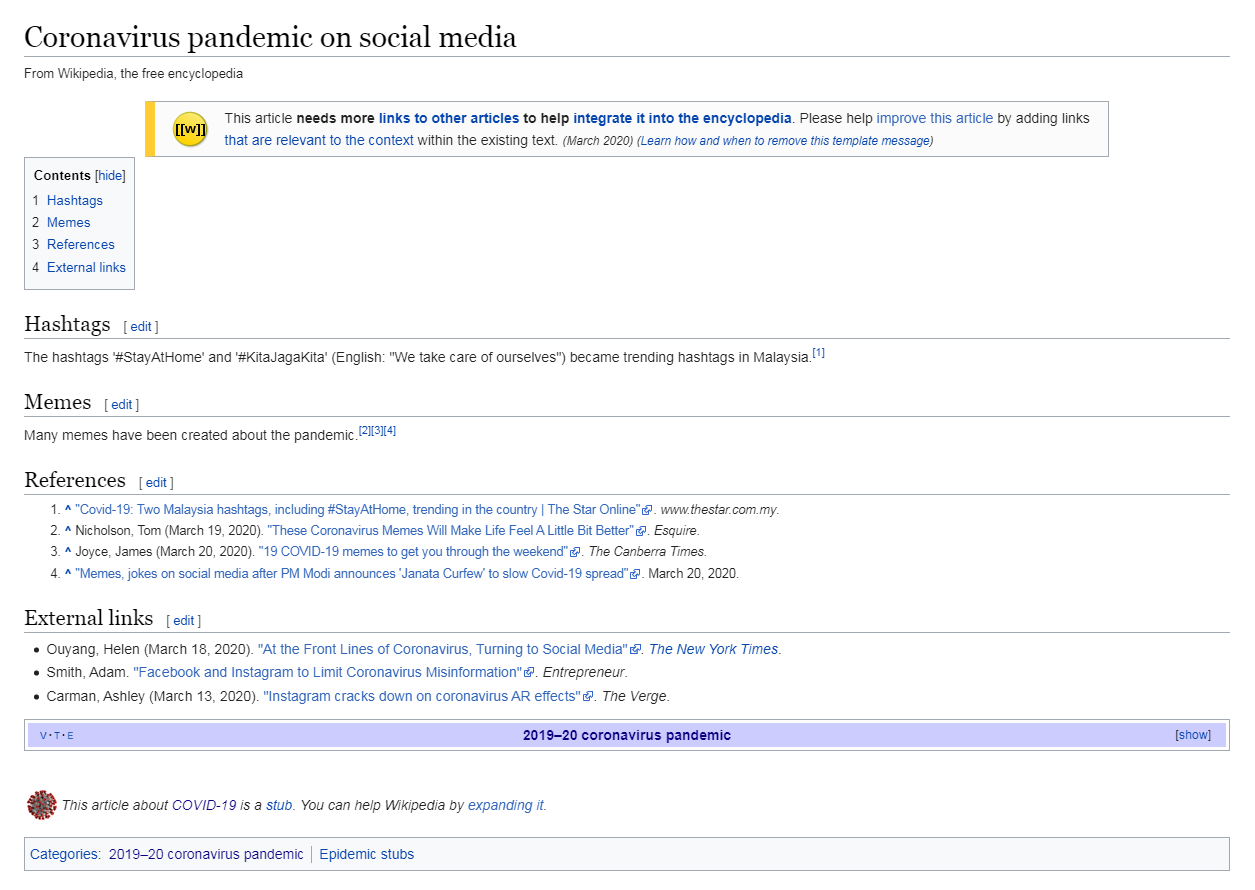Open 'links to other articles' link
Viewport: 1255px width, 890px height.
449,118
